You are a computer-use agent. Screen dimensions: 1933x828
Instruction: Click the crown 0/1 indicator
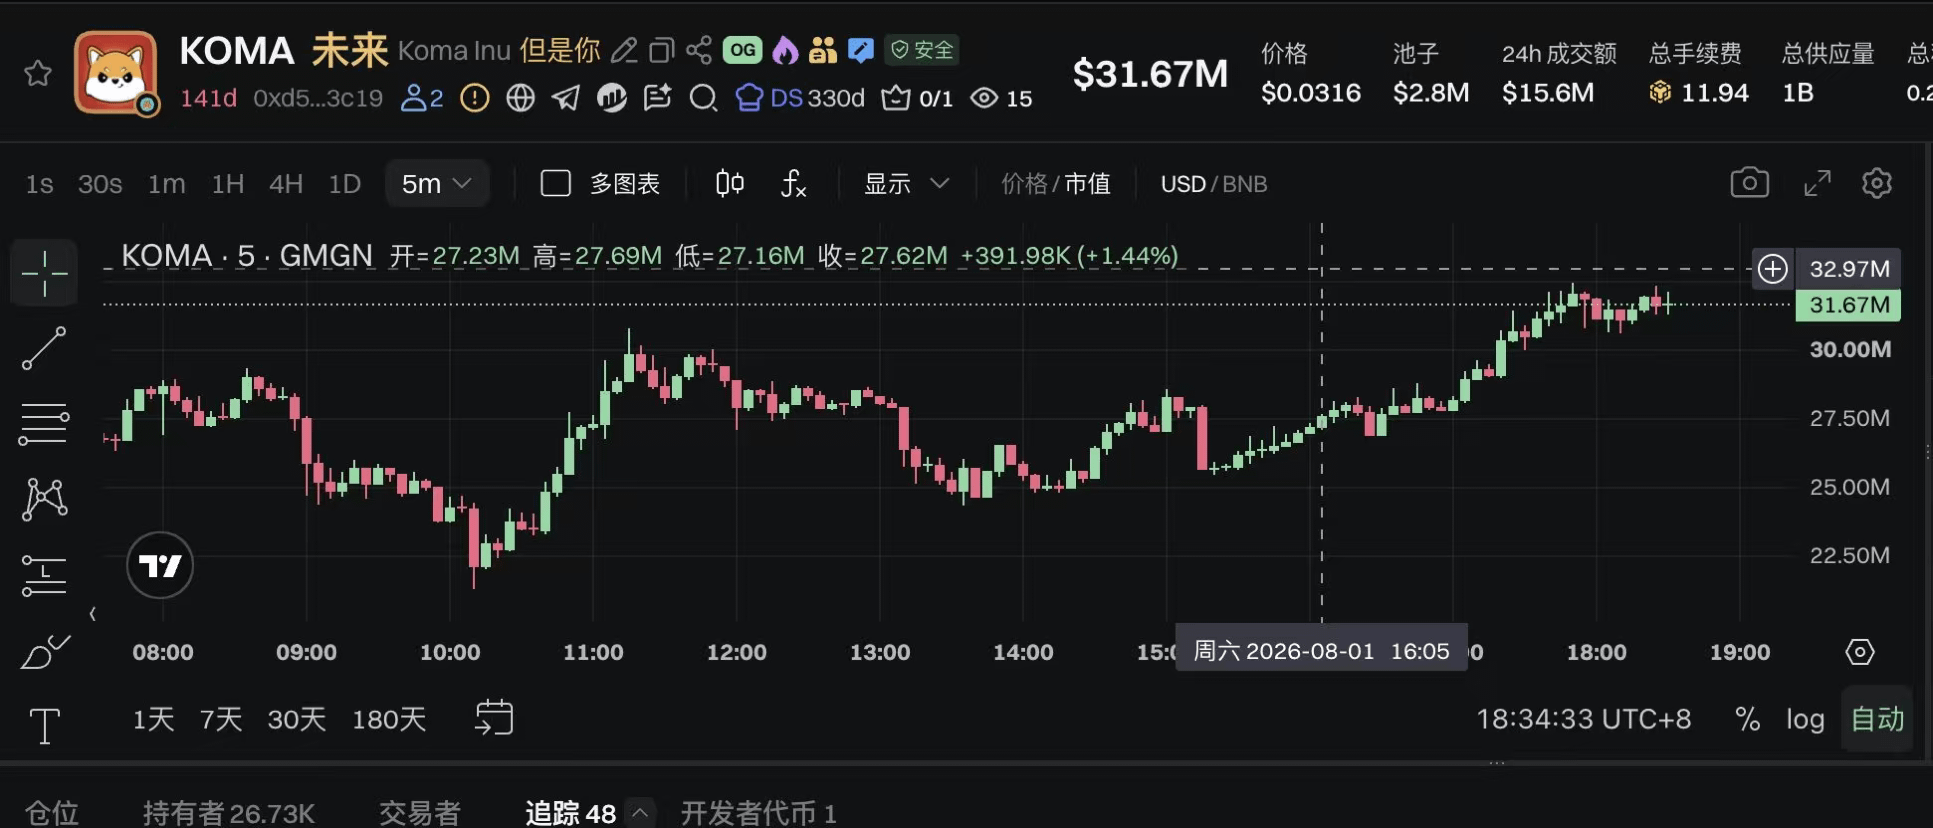(x=917, y=98)
